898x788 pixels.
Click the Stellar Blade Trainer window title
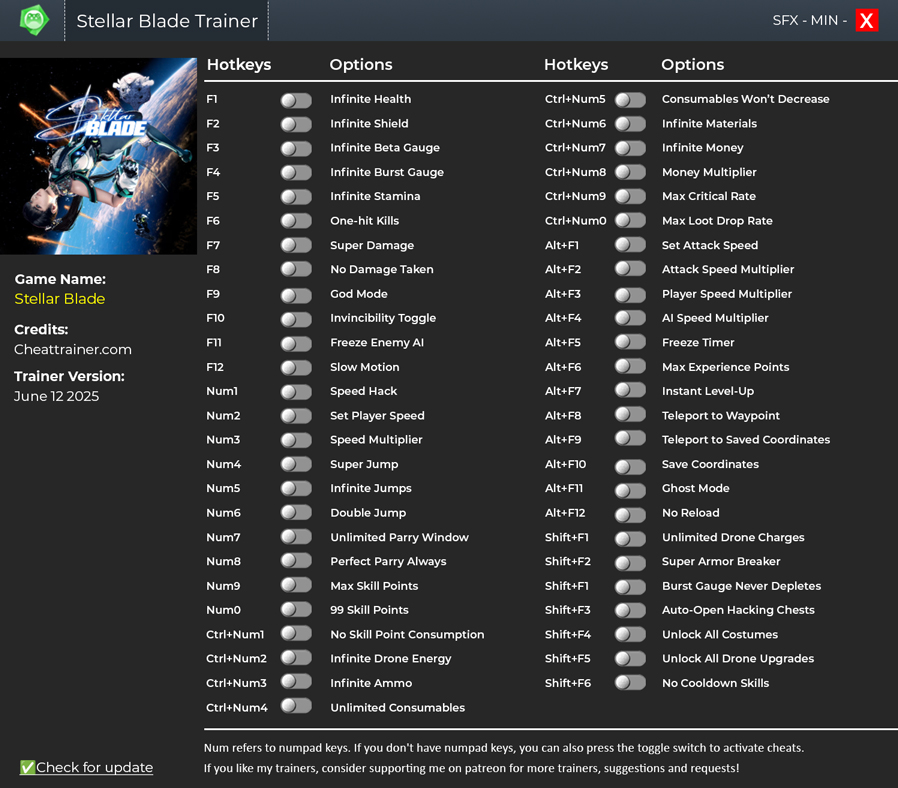(167, 21)
